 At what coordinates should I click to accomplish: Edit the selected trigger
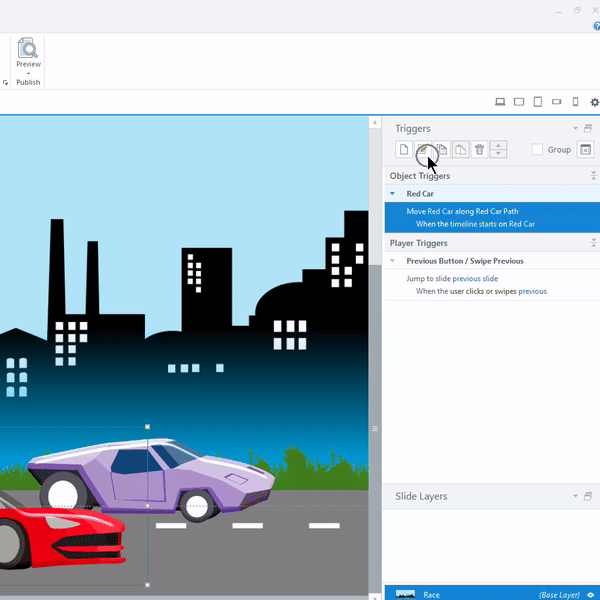[422, 149]
